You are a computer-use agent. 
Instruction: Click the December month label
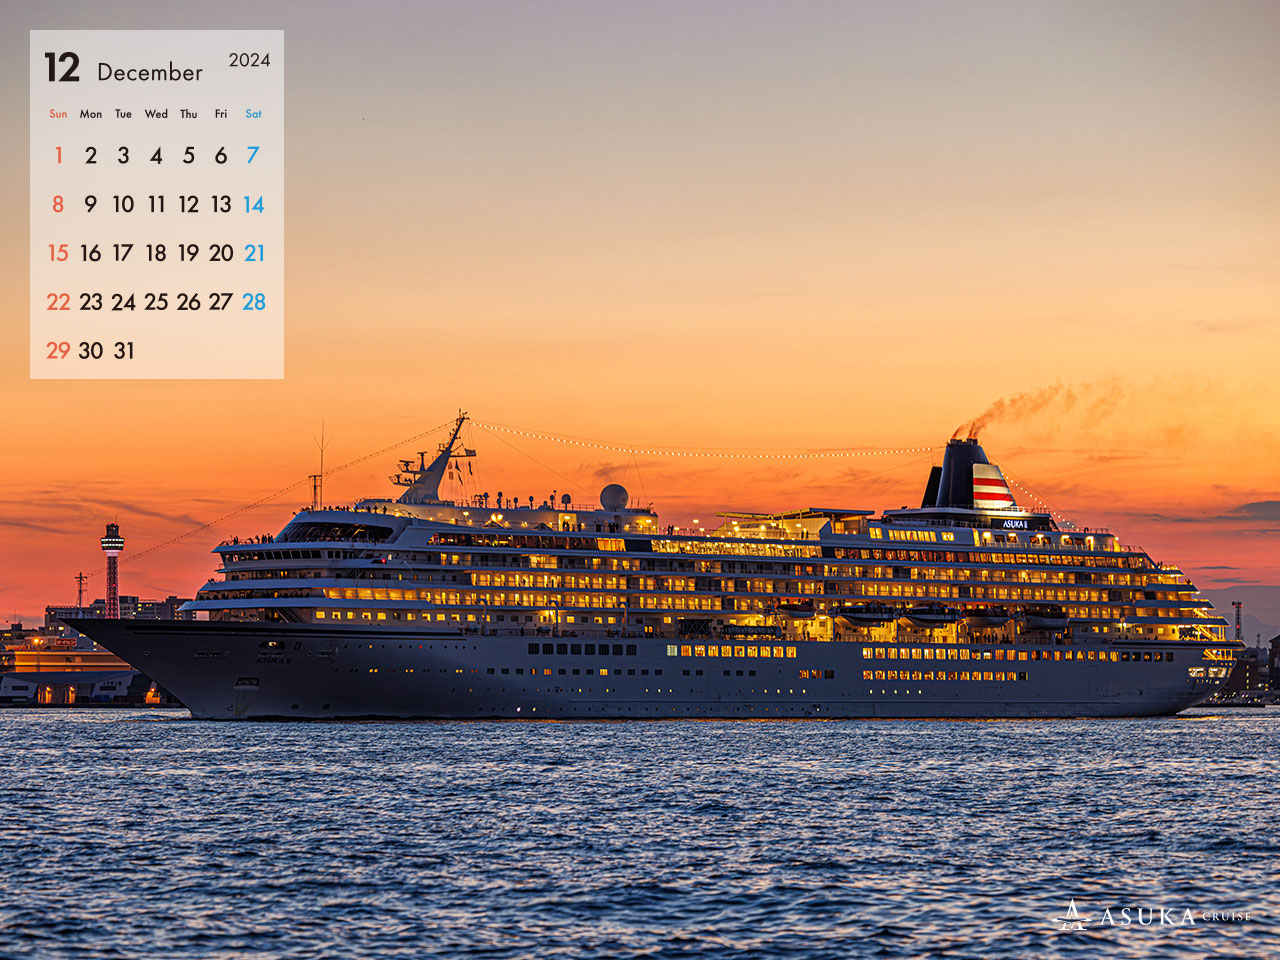[x=150, y=72]
